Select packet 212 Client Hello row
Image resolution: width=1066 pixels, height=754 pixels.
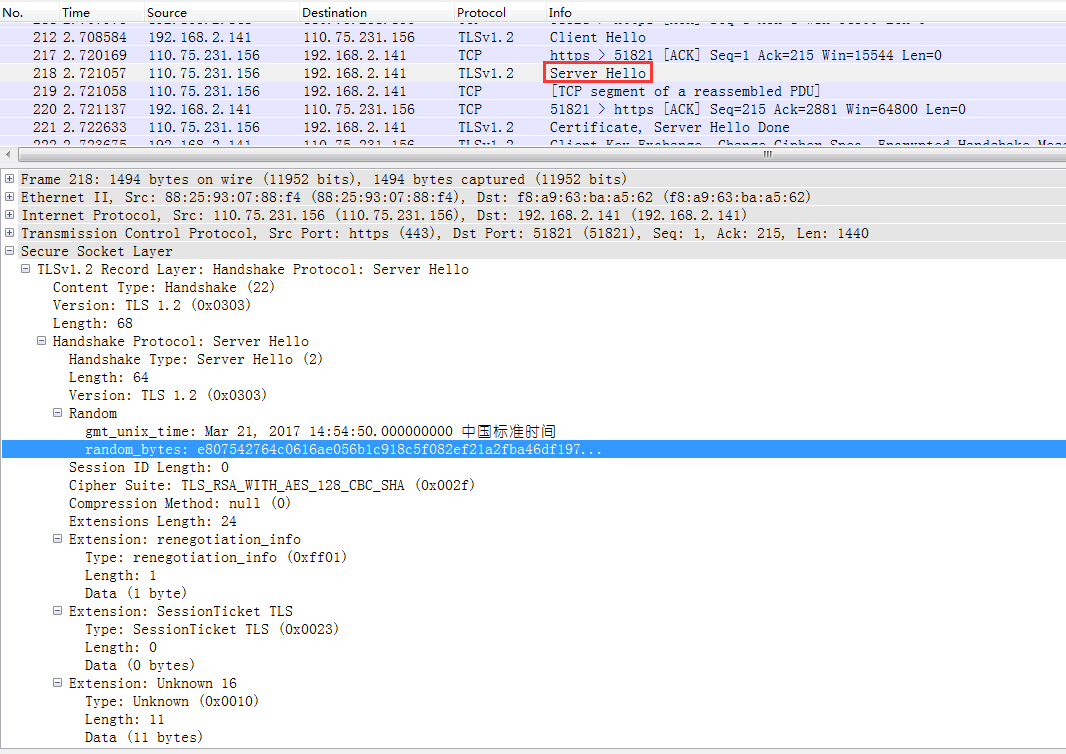pyautogui.click(x=400, y=37)
